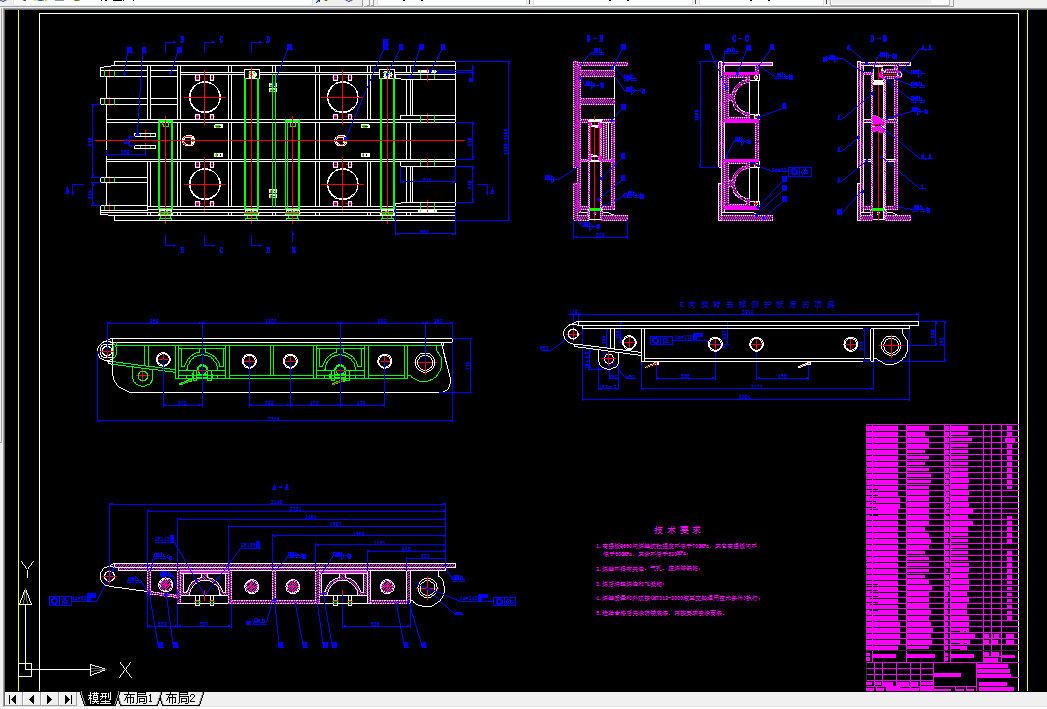Image resolution: width=1047 pixels, height=709 pixels.
Task: Select the 技术要求 heading text
Action: 678,530
